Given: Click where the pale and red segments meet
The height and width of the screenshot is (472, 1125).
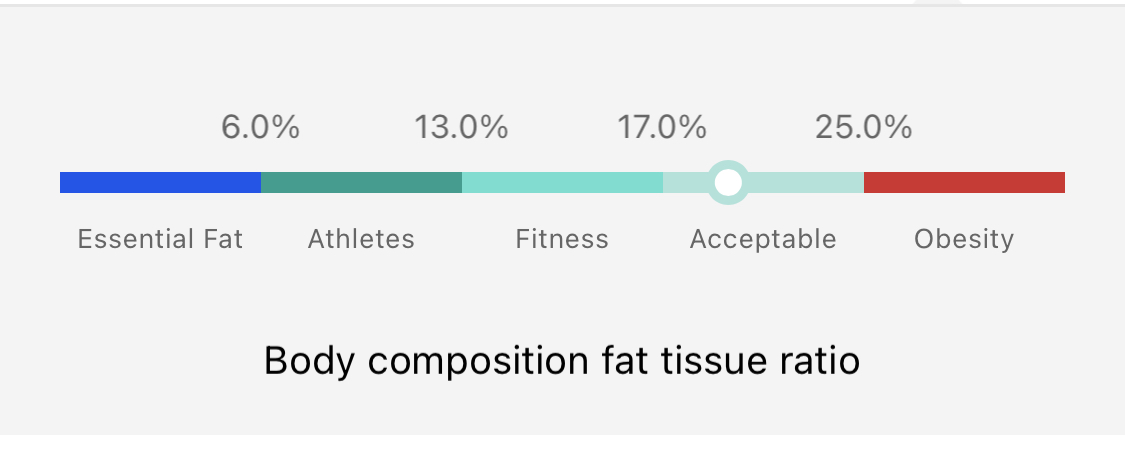Looking at the screenshot, I should pyautogui.click(x=864, y=182).
